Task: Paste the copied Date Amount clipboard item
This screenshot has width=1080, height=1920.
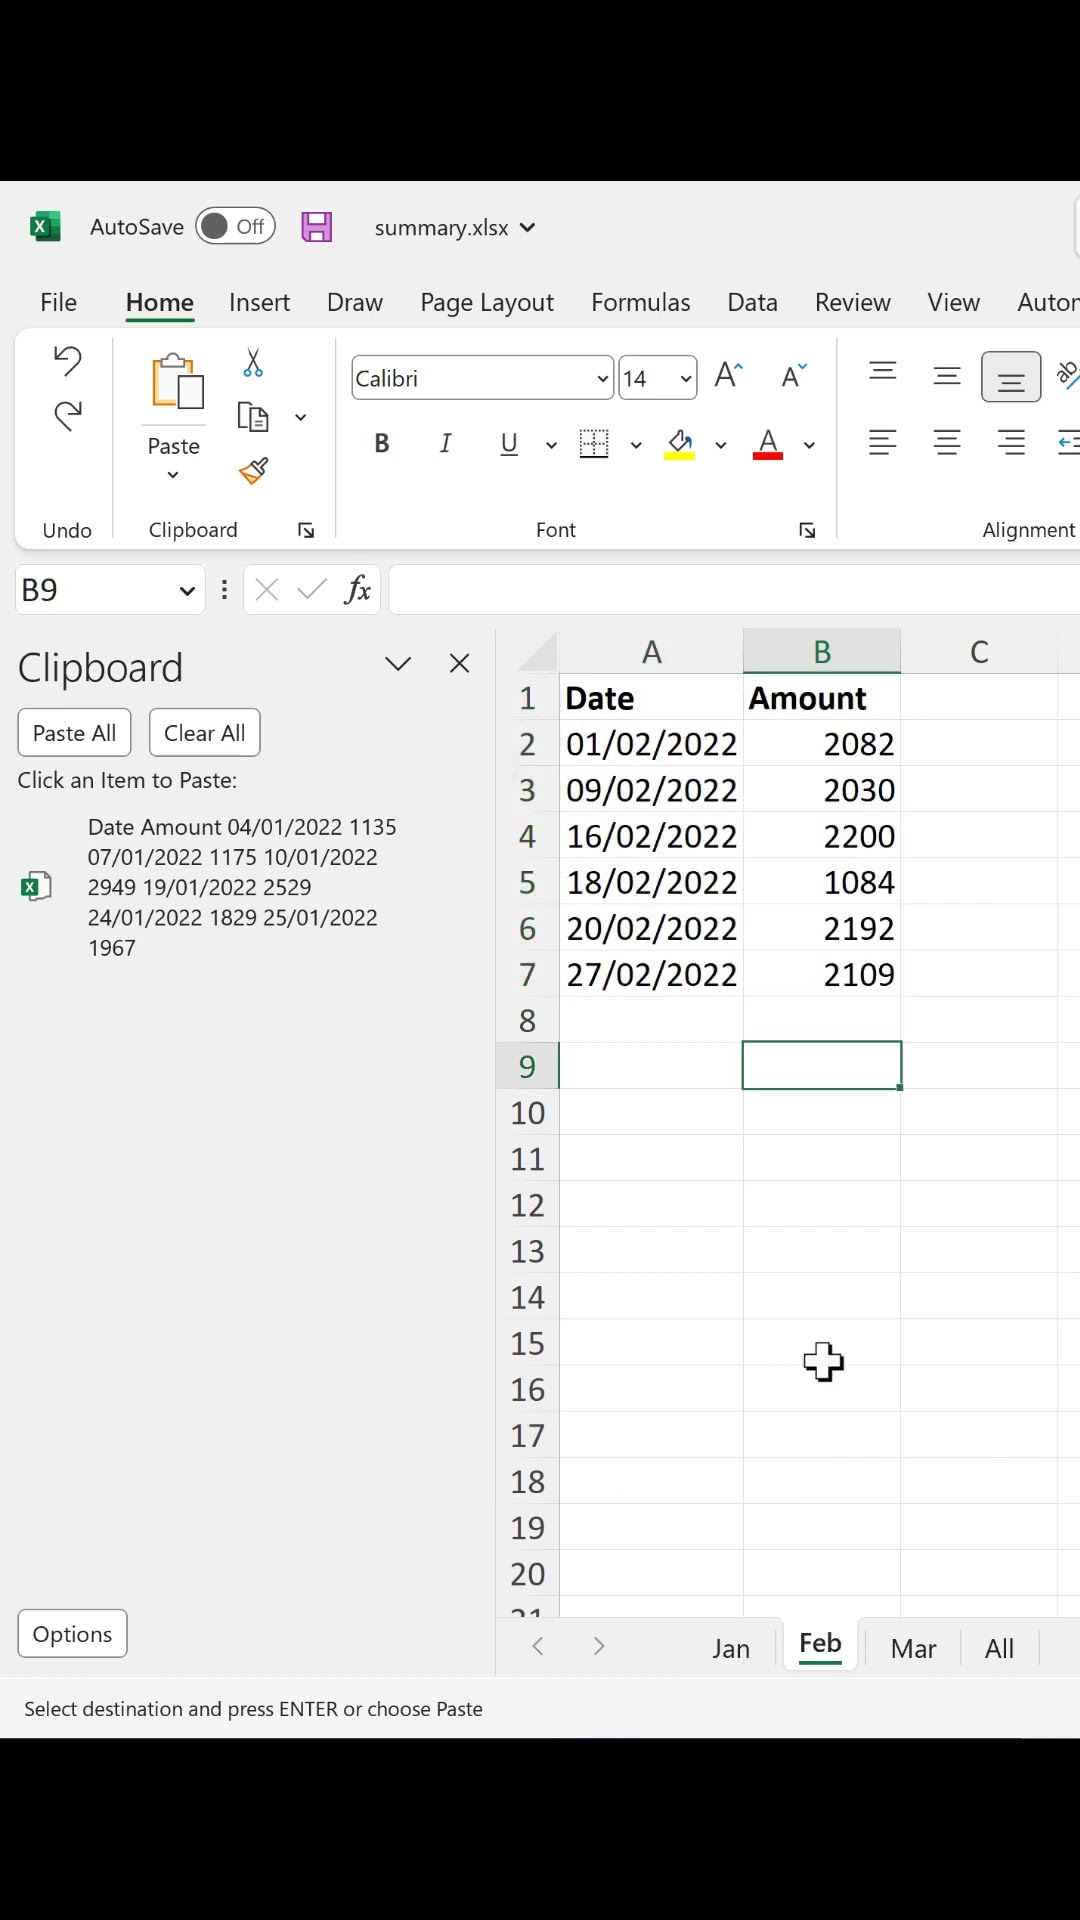Action: (x=240, y=887)
